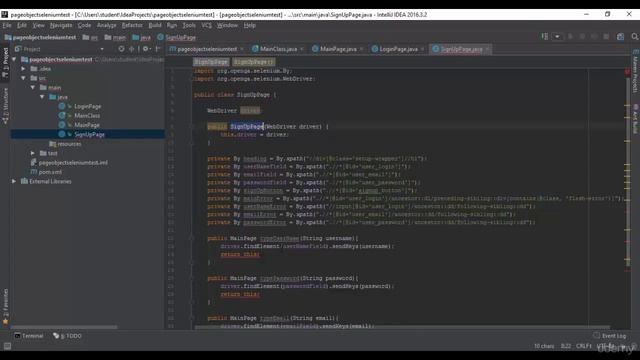The height and width of the screenshot is (360, 640).
Task: Expand the .idea folder
Action: coord(24,69)
